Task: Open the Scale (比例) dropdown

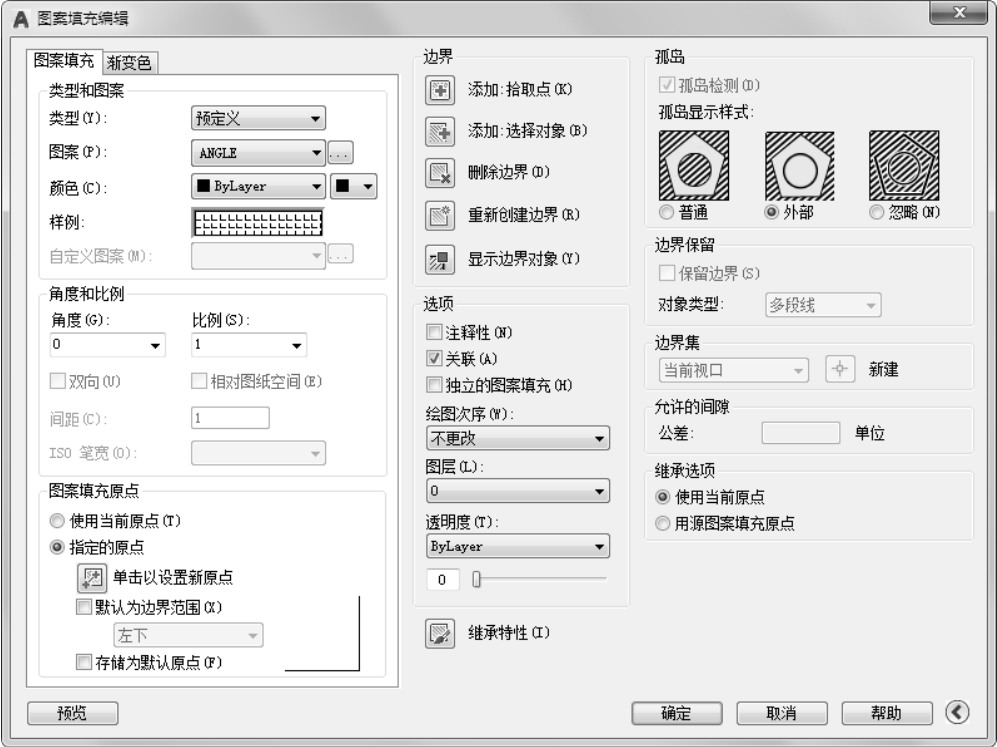Action: [x=249, y=345]
